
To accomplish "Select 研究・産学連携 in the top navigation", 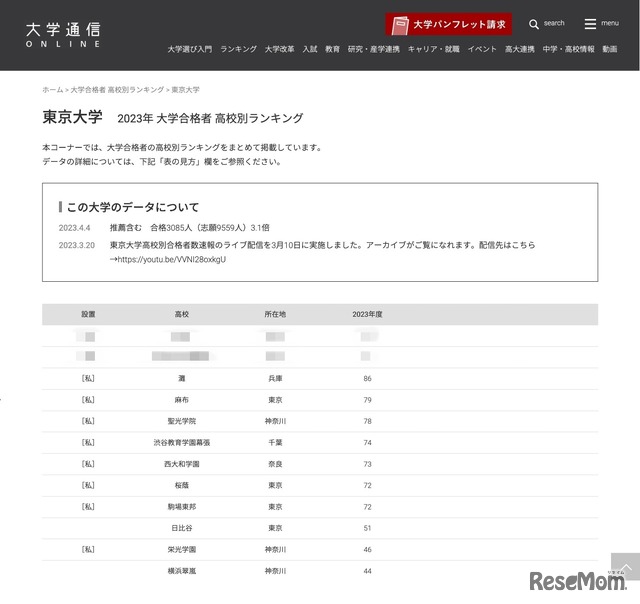I will 373,49.
